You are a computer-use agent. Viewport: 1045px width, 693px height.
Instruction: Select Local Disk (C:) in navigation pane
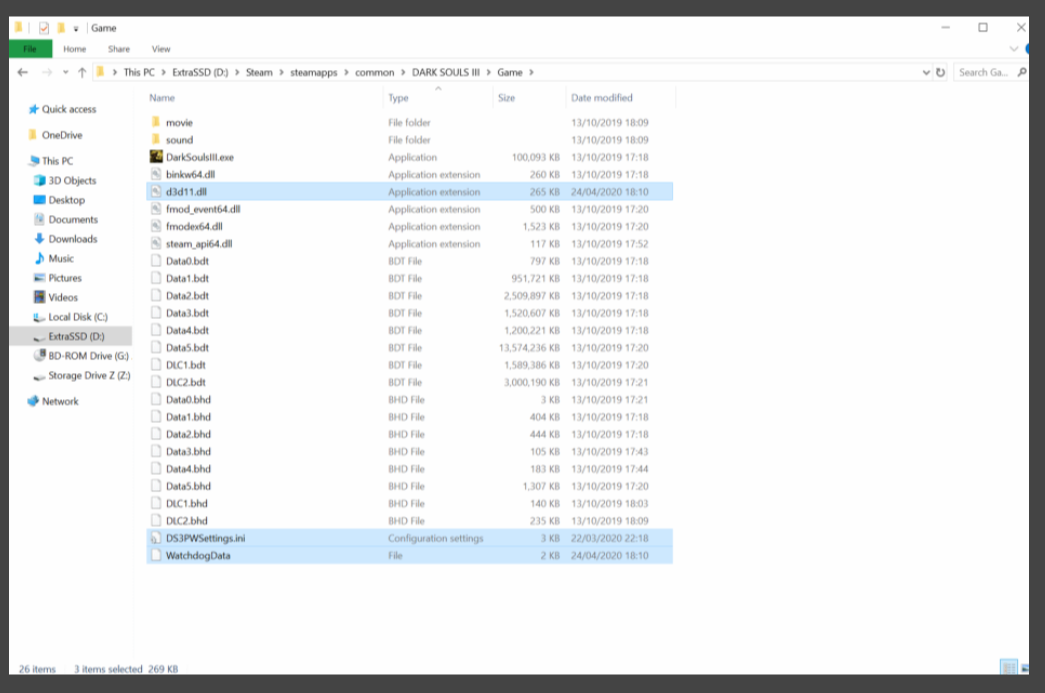pos(78,317)
